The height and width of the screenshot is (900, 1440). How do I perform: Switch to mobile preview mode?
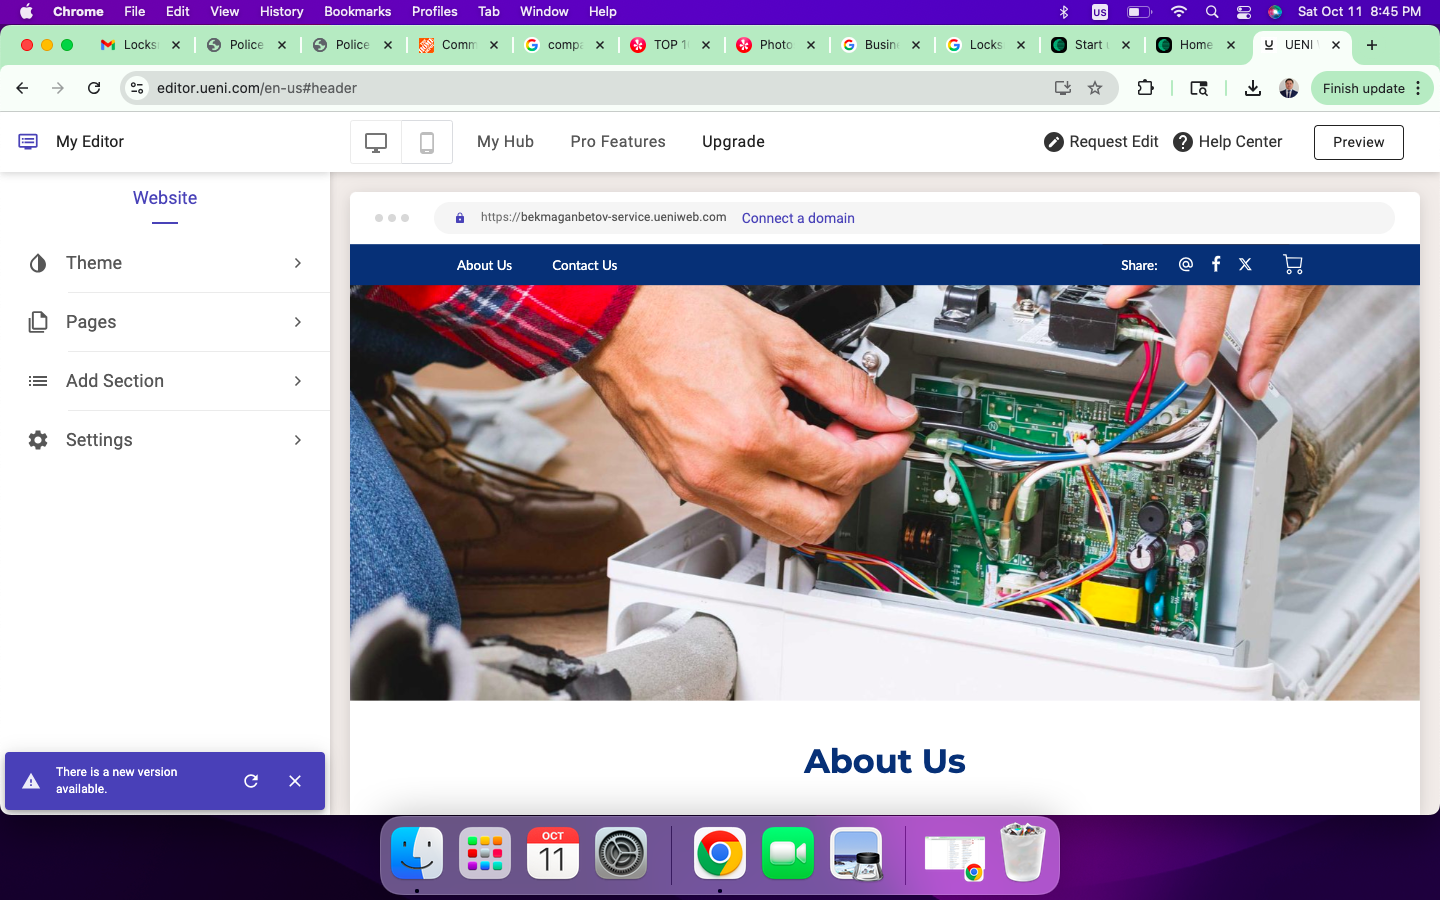(x=427, y=142)
